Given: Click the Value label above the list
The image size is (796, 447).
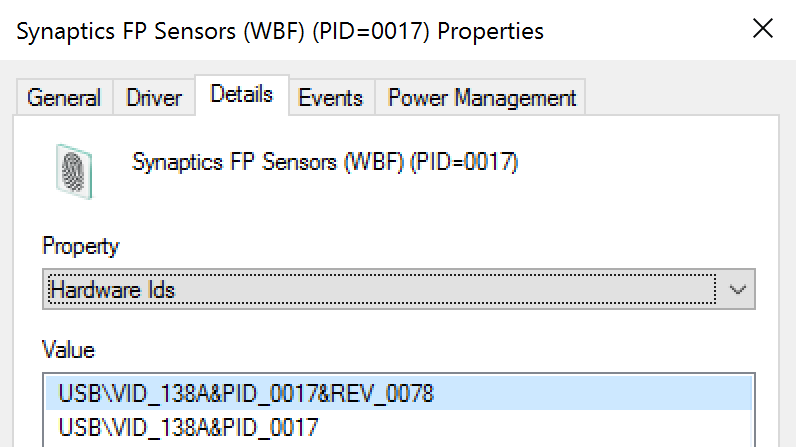Looking at the screenshot, I should [x=68, y=350].
